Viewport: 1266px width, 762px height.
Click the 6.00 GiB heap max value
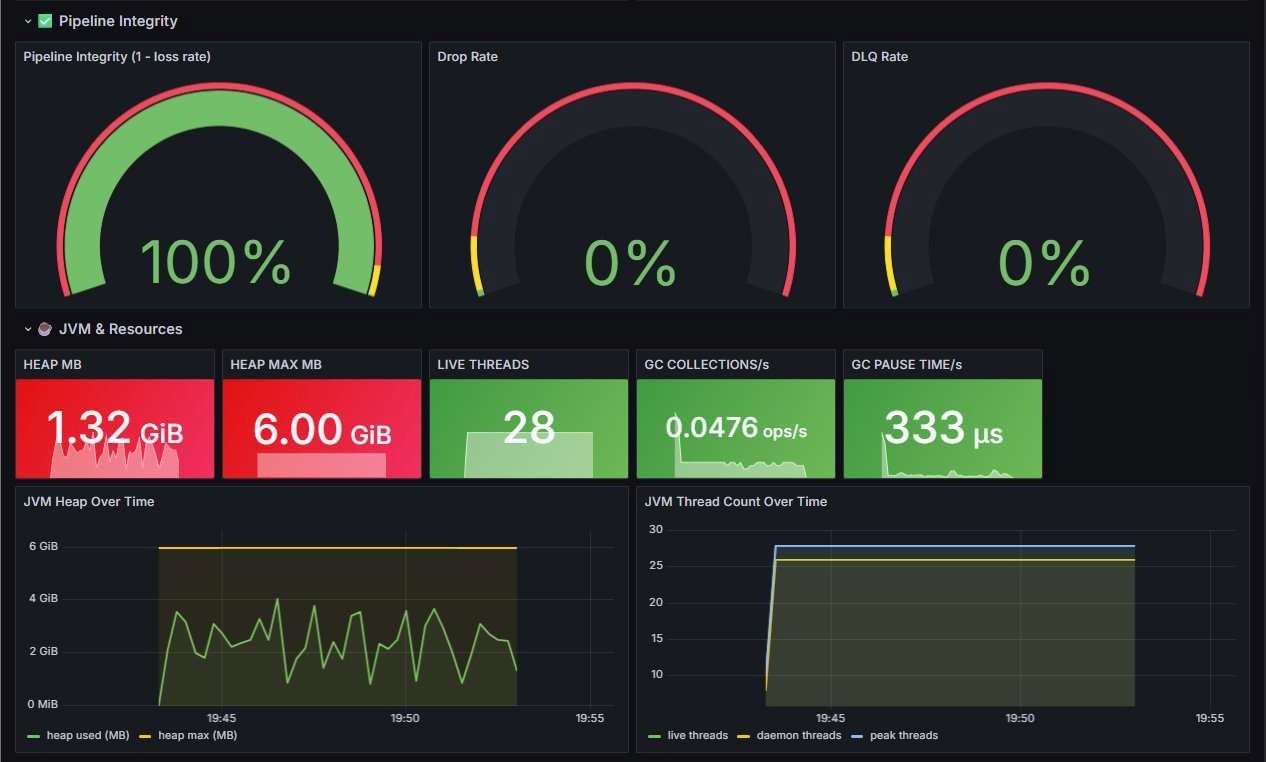pyautogui.click(x=322, y=429)
